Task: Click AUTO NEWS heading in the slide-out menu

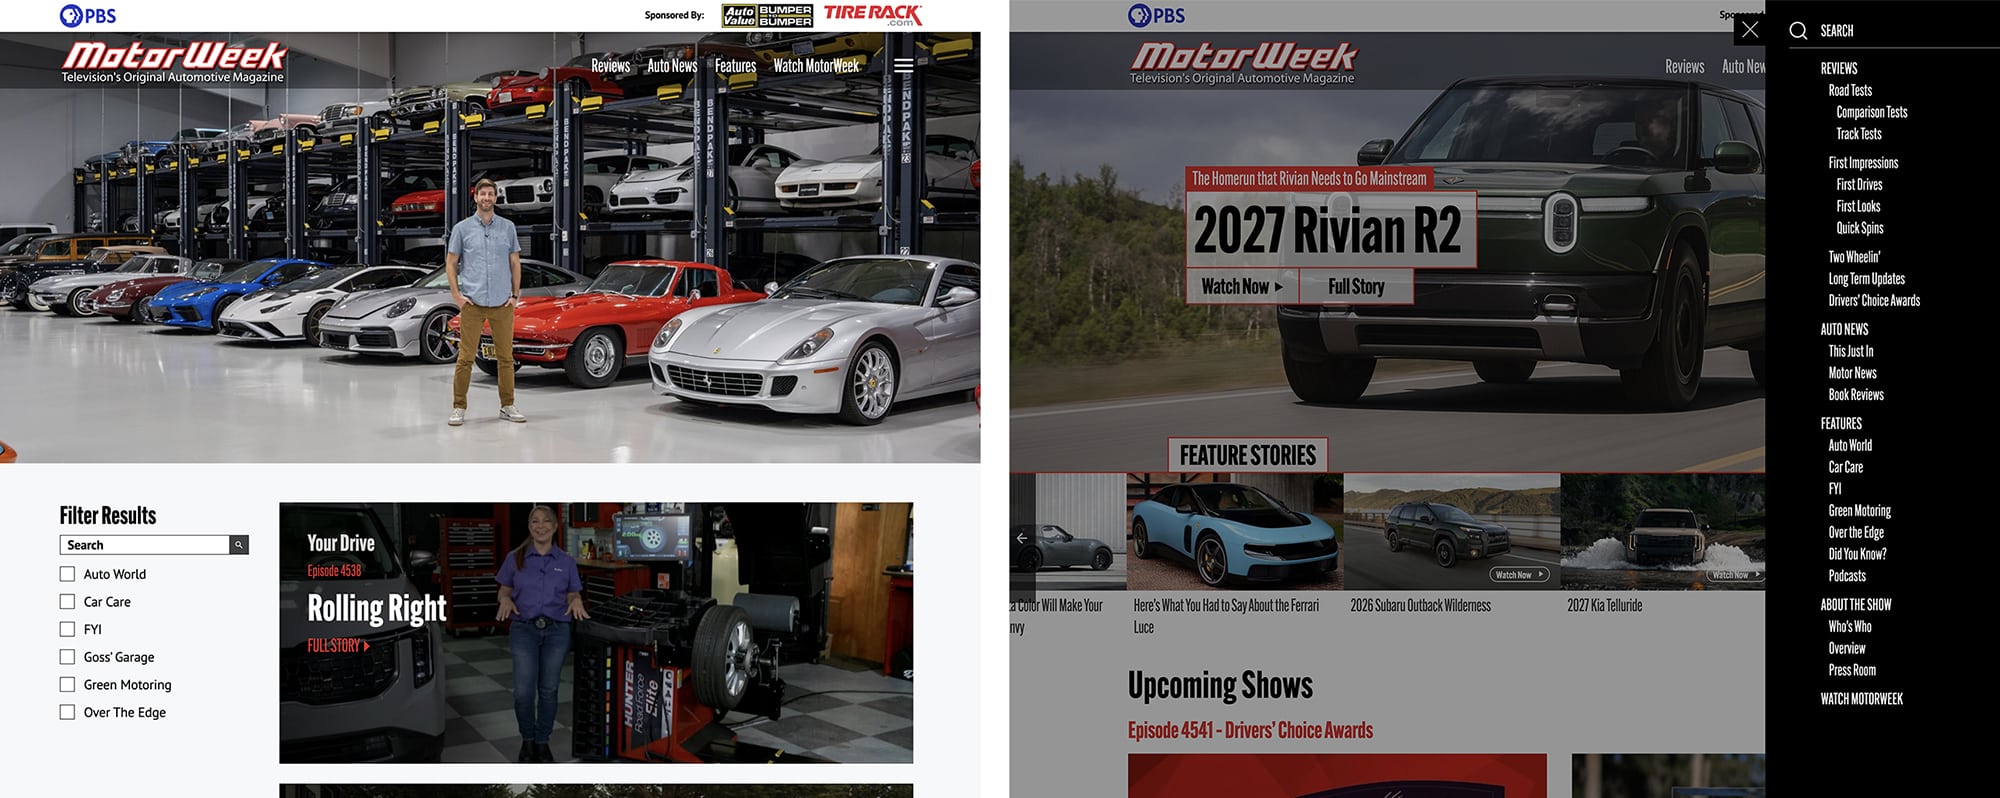Action: click(1844, 329)
